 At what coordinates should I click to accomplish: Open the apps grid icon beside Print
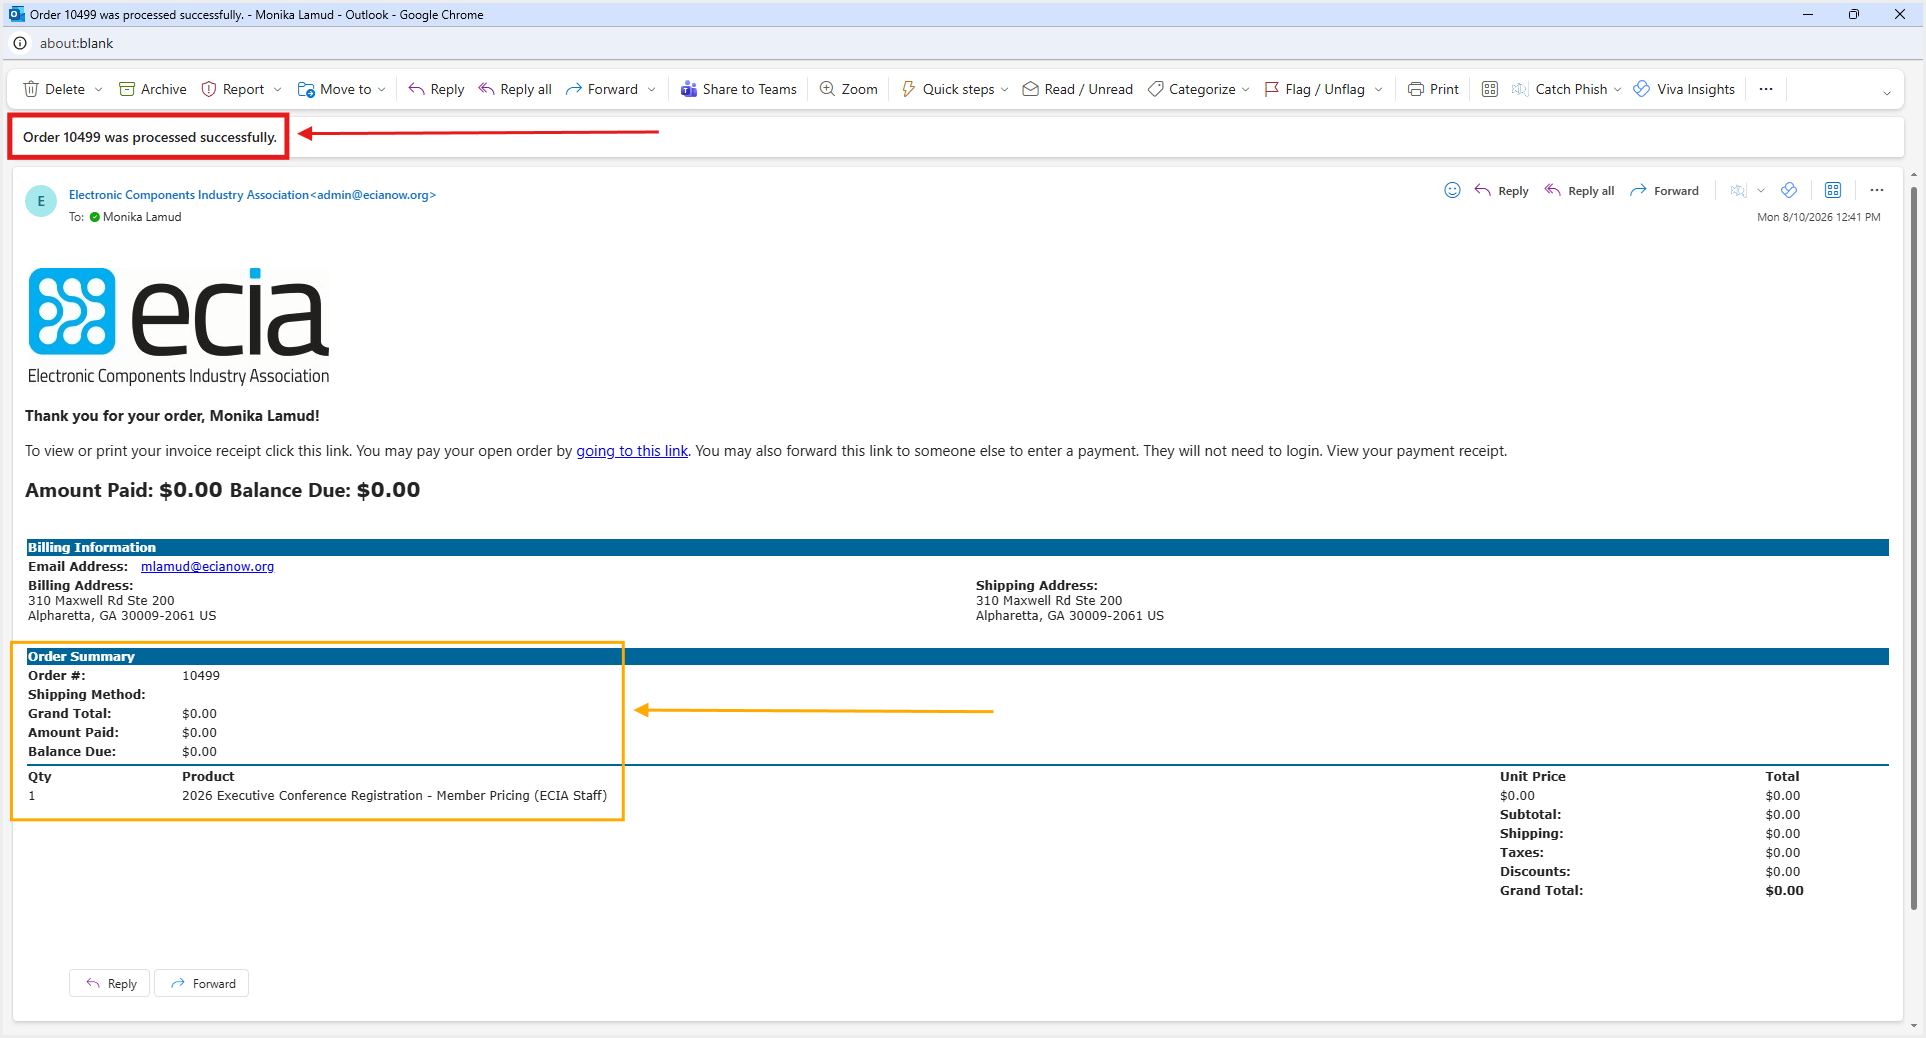1490,89
